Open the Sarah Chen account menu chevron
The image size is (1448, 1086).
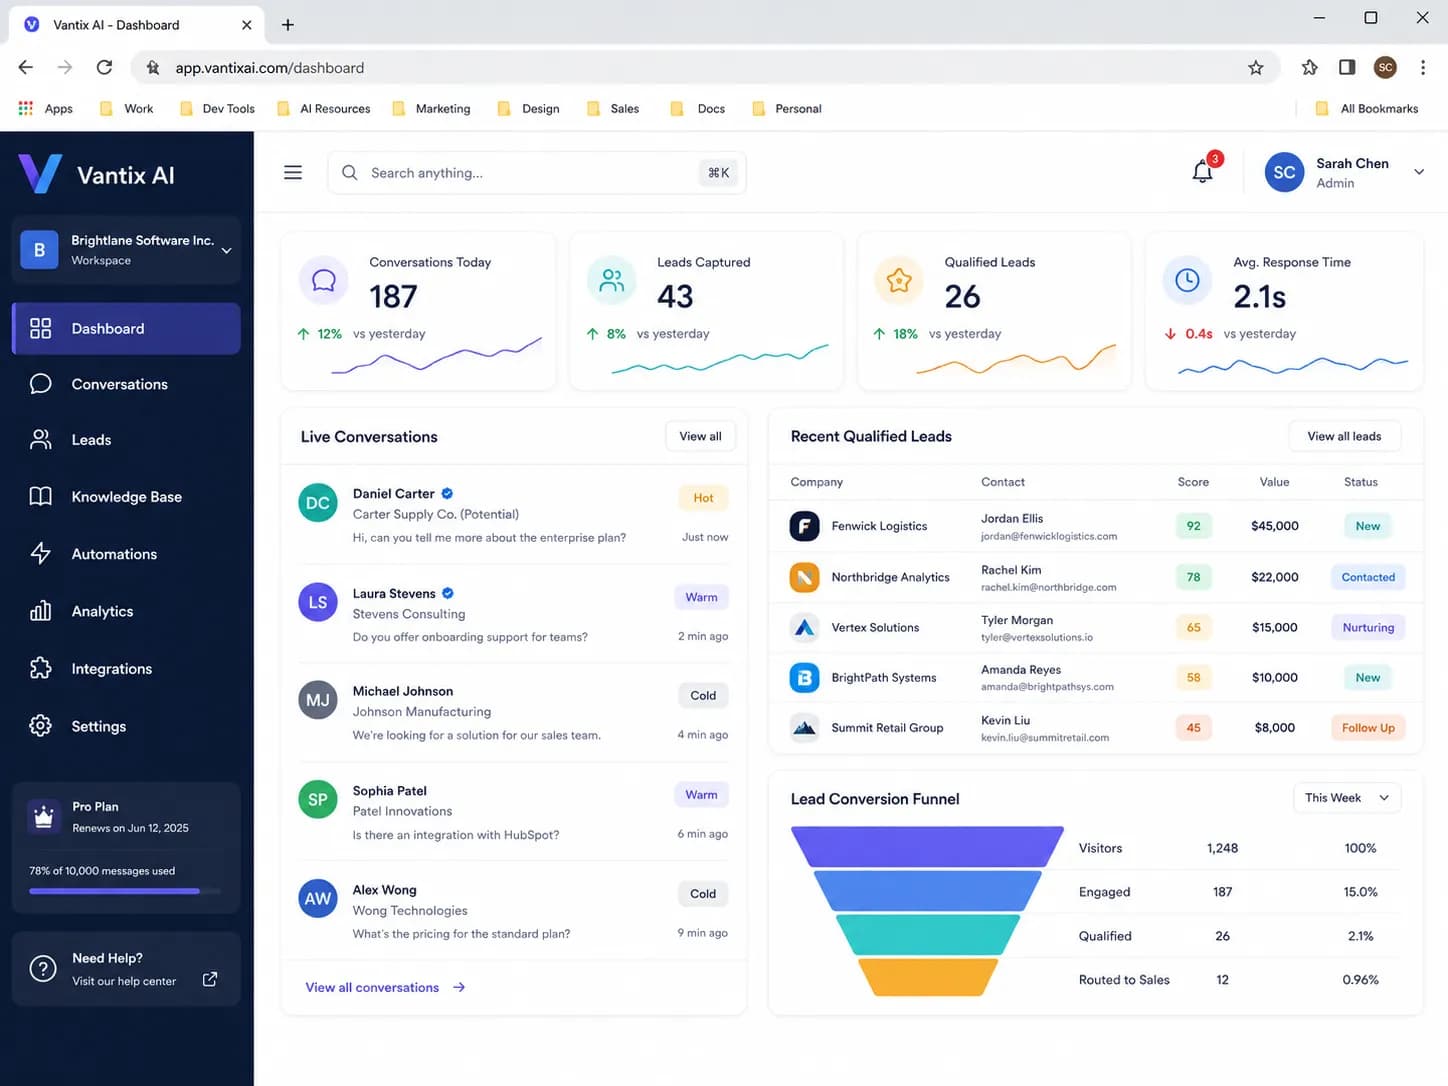(x=1419, y=172)
